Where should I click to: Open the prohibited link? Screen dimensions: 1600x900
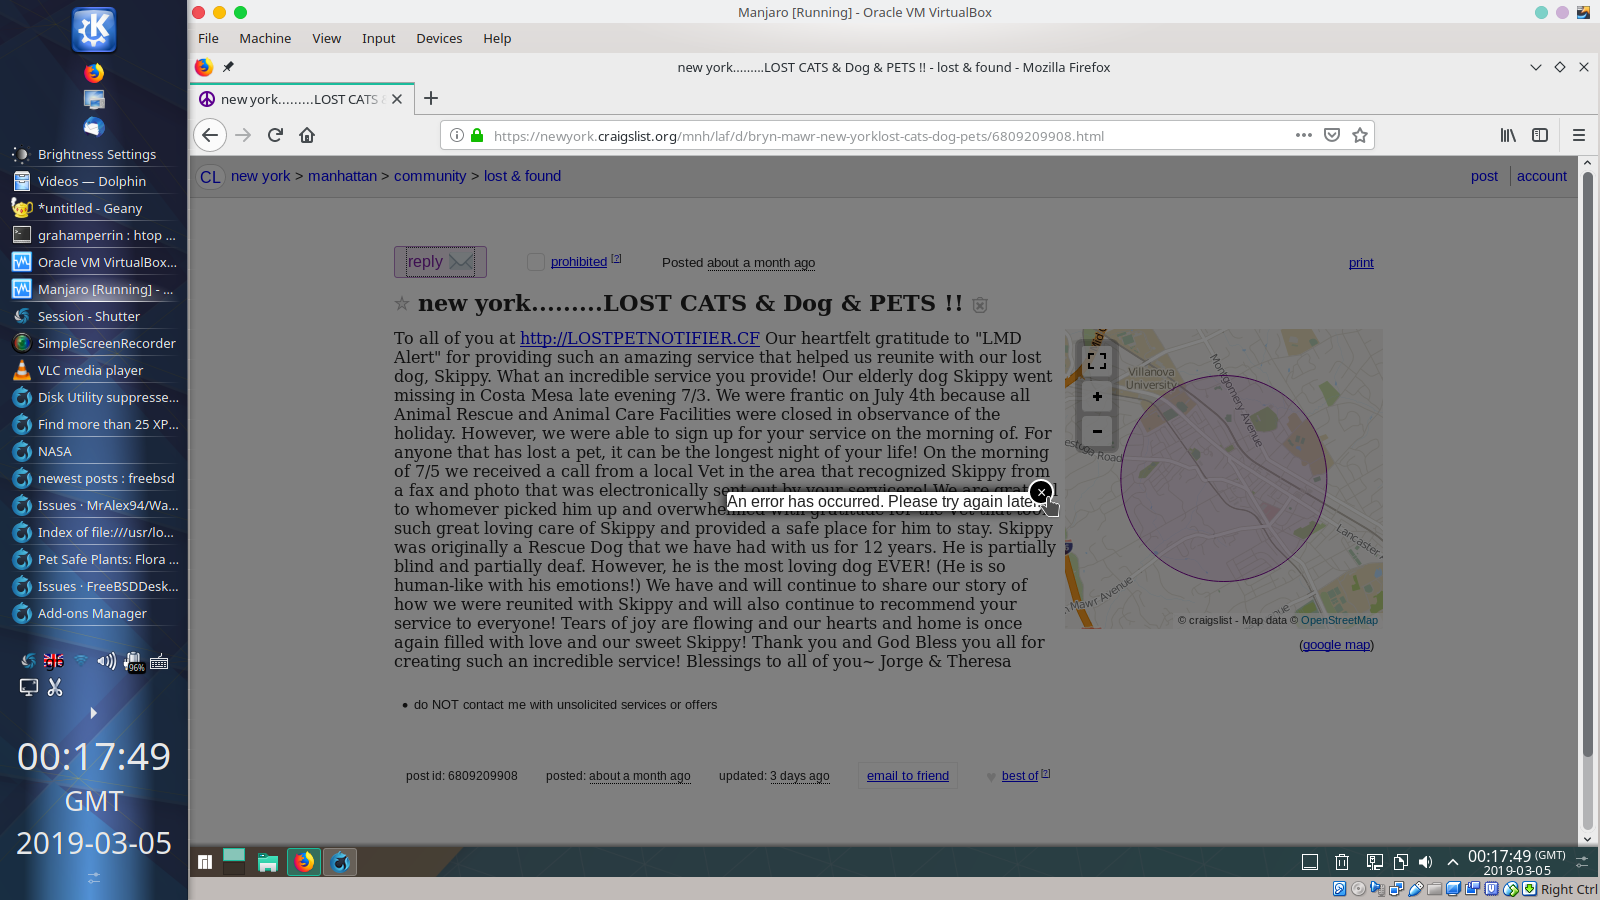click(x=579, y=262)
